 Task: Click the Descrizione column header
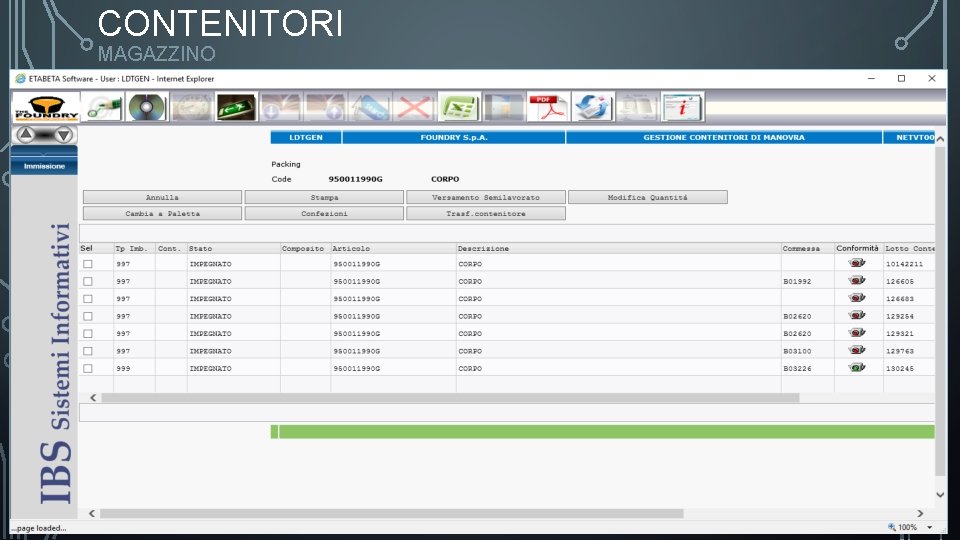point(483,249)
